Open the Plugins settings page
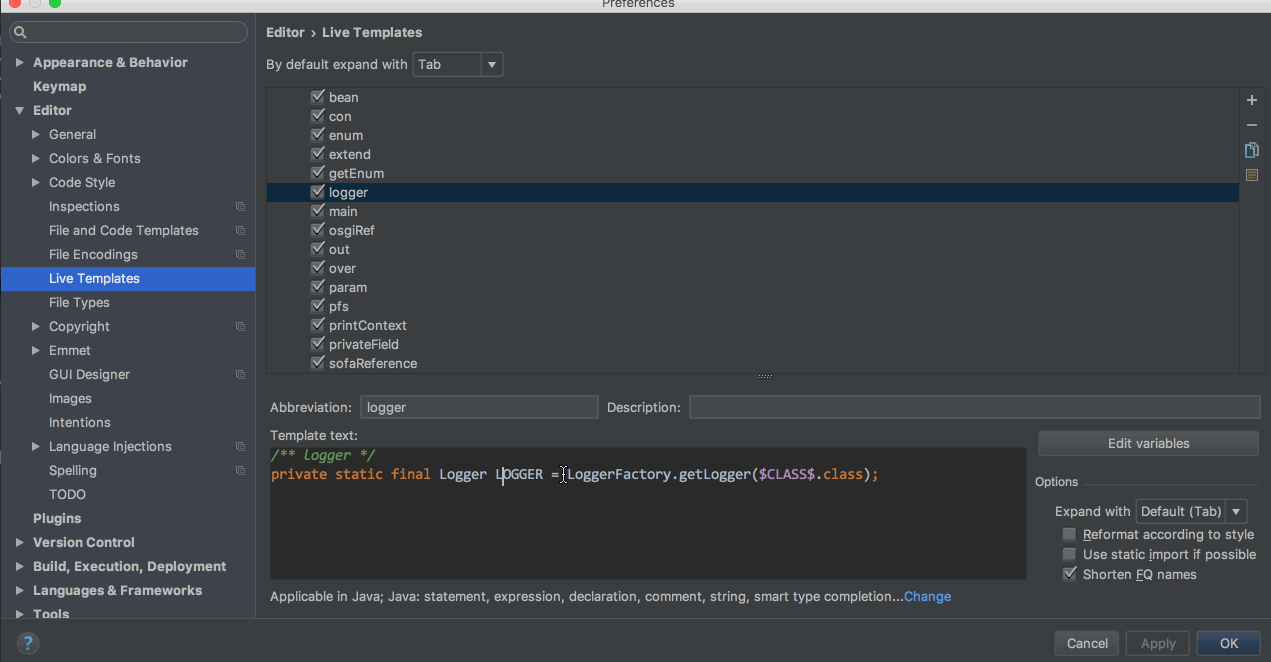This screenshot has height=662, width=1271. (57, 519)
